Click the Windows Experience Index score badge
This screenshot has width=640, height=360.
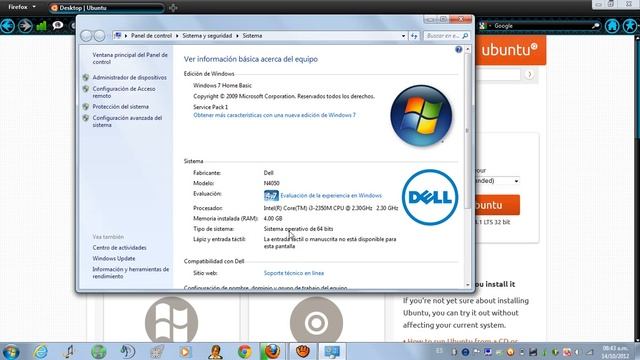(x=271, y=196)
